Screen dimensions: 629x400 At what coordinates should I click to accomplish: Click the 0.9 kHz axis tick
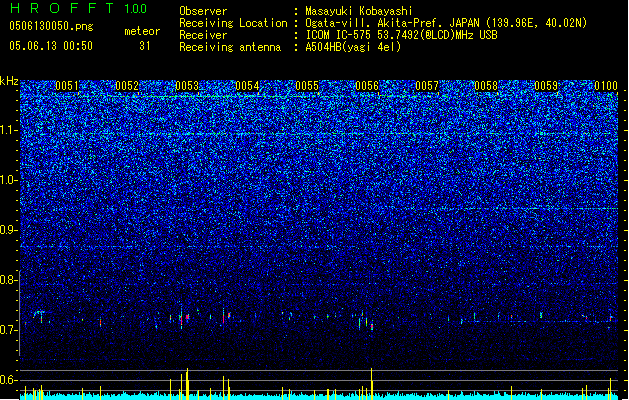pyautogui.click(x=9, y=230)
